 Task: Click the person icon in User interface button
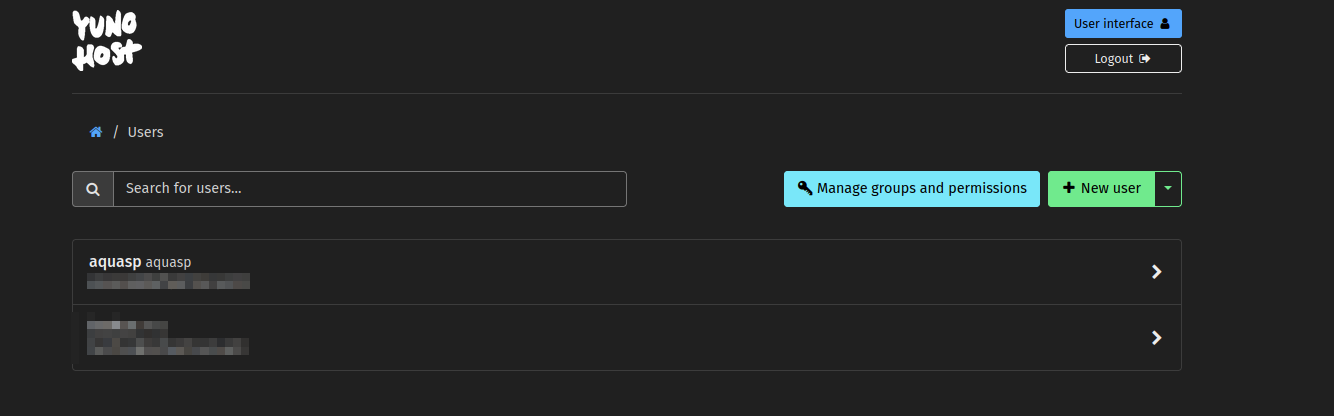(1164, 24)
